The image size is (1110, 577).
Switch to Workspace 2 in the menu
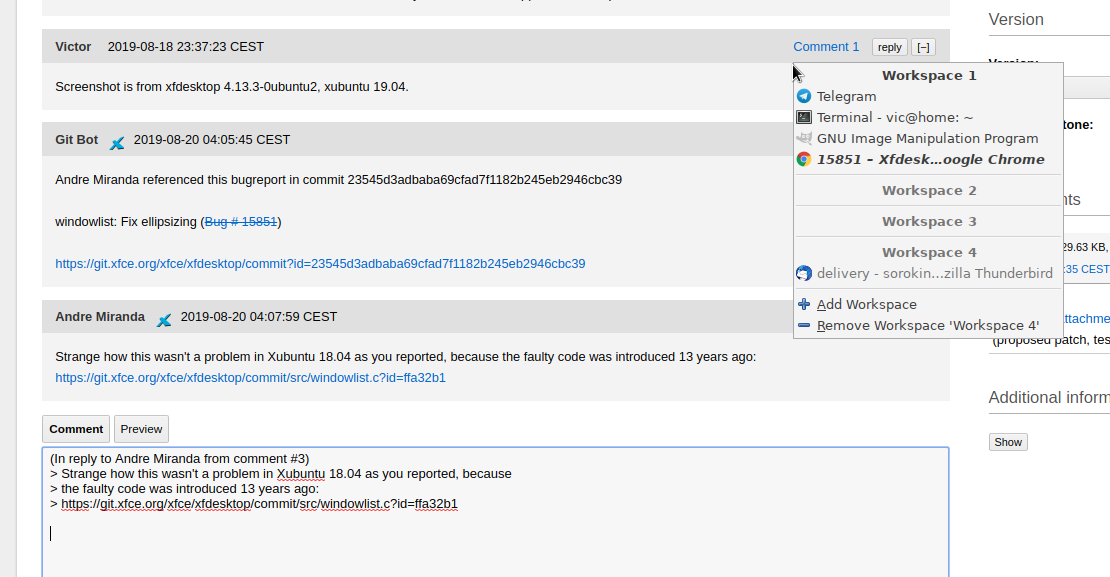pos(929,190)
